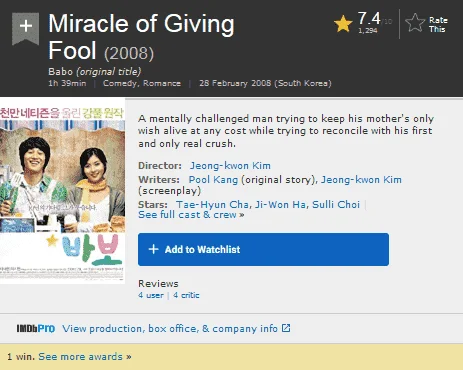Click the empty Rate This star
Screen dimensions: 463x370
(415, 23)
